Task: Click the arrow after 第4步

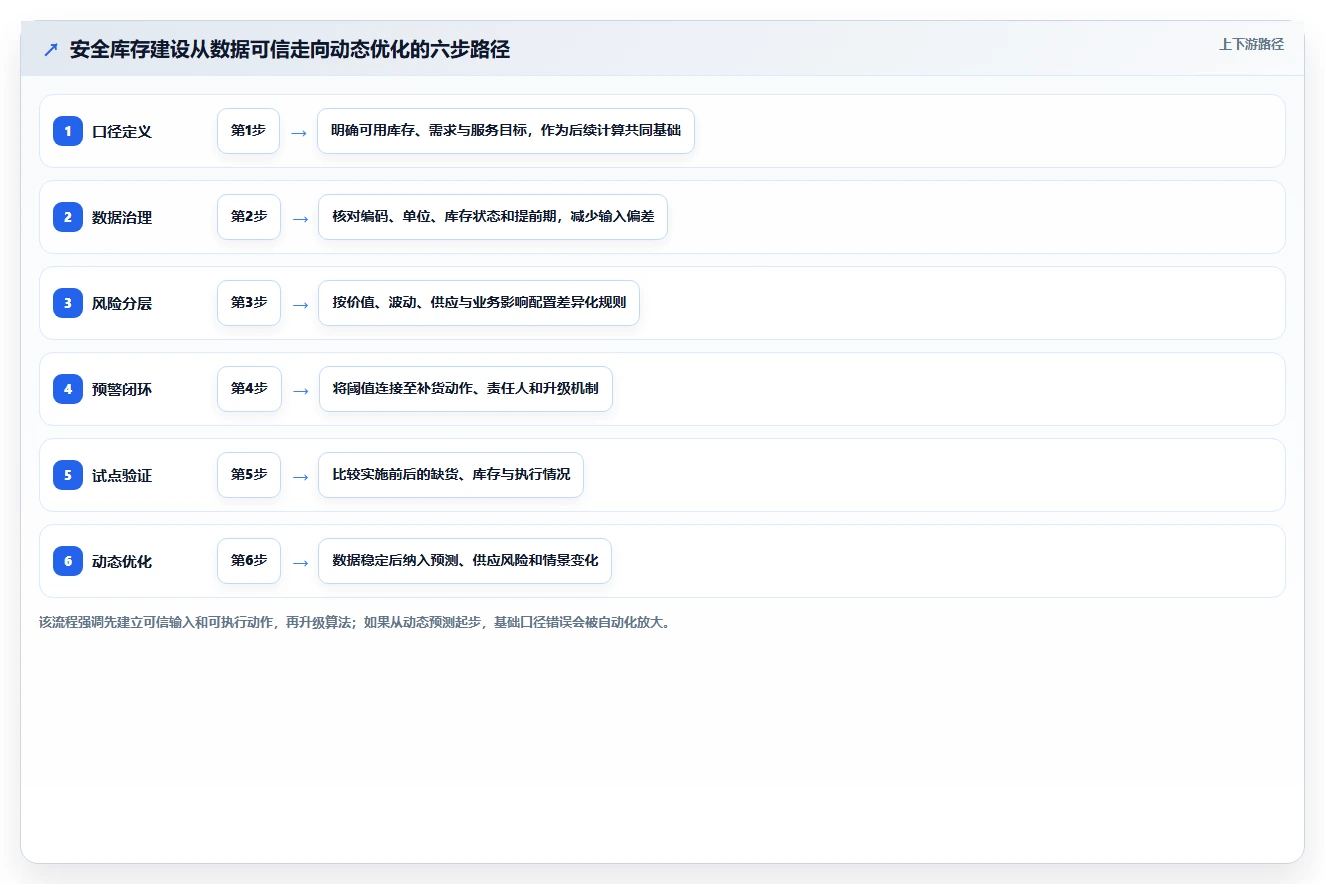Action: 300,390
